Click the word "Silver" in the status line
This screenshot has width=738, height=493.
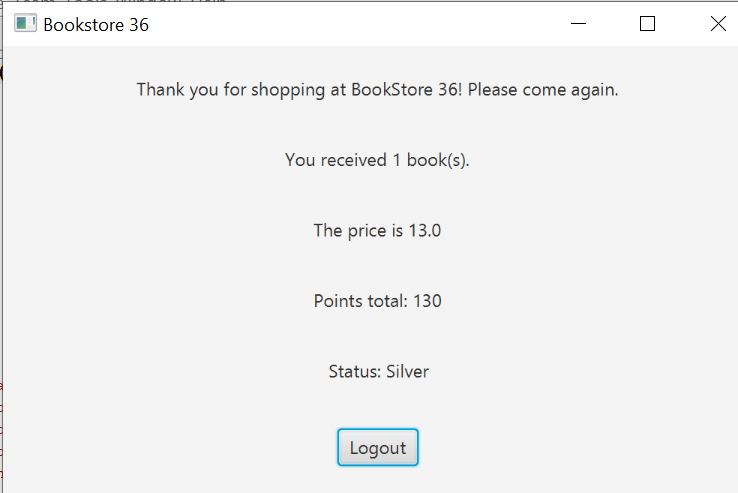pos(407,372)
